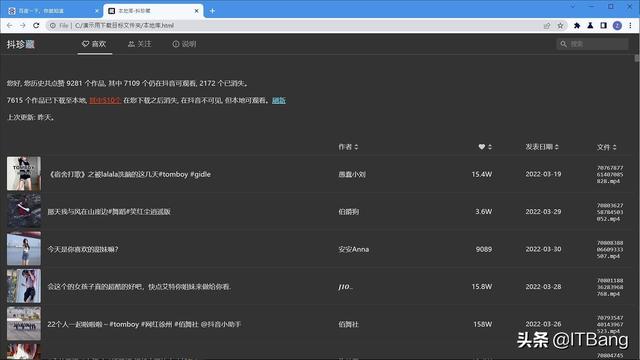Click the title starting 22个人一起
The height and width of the screenshot is (360, 640).
click(x=144, y=324)
